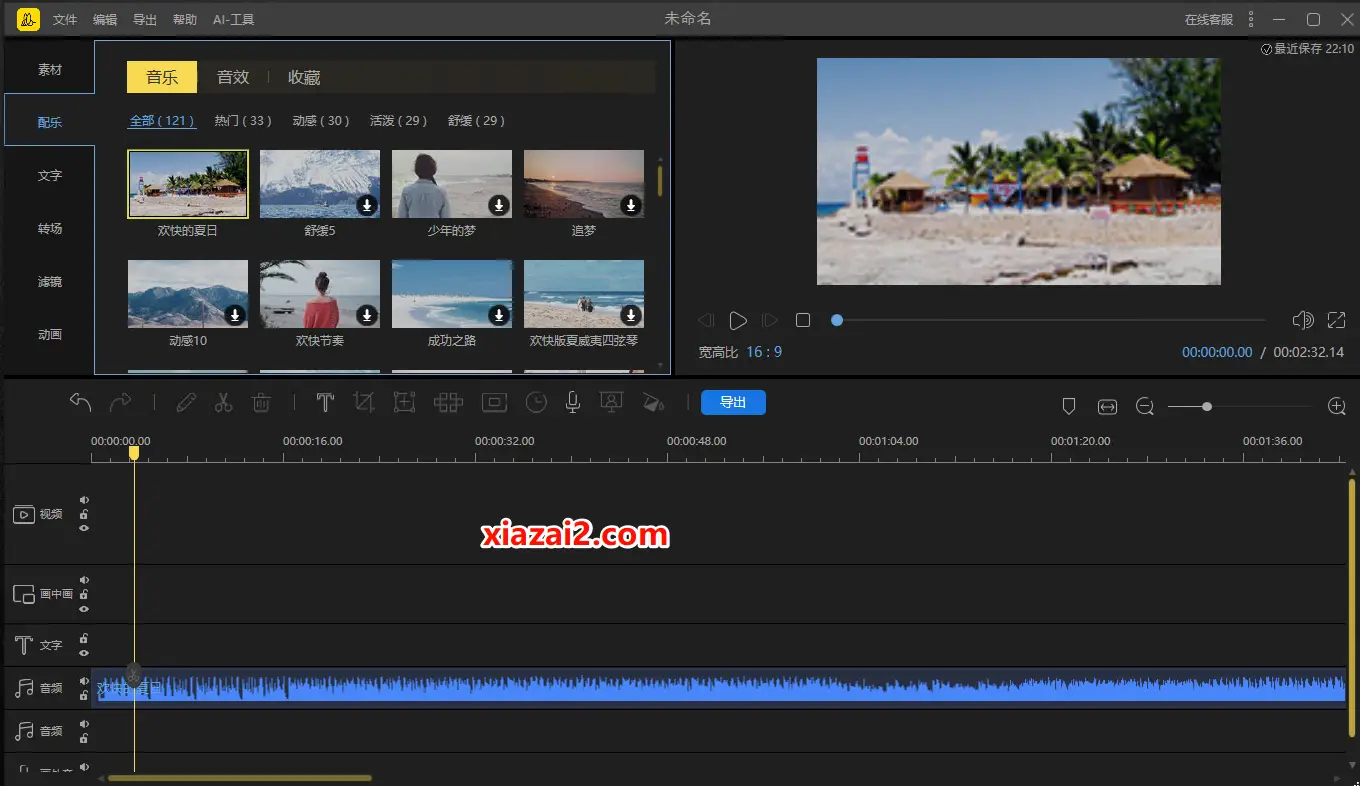The image size is (1360, 786).
Task: Open the mosaic tool icon
Action: coord(448,402)
